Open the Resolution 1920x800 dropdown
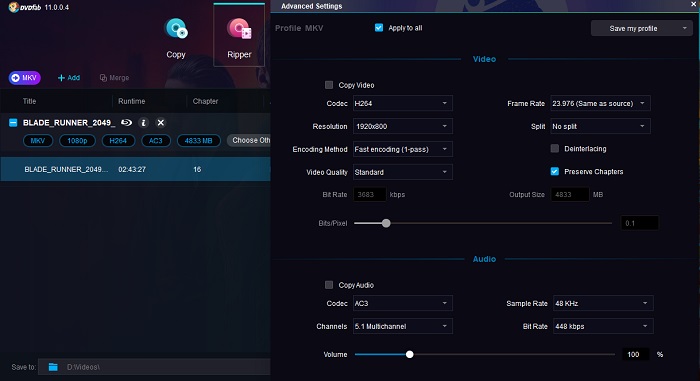Image resolution: width=700 pixels, height=381 pixels. 403,126
